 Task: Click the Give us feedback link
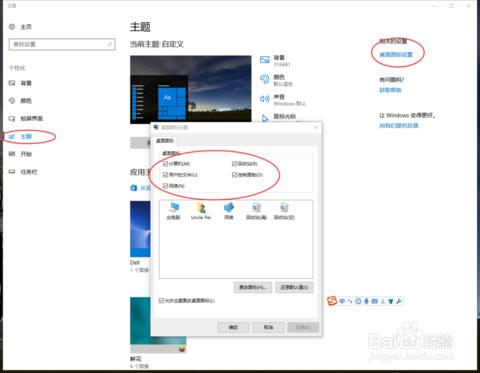coord(399,126)
